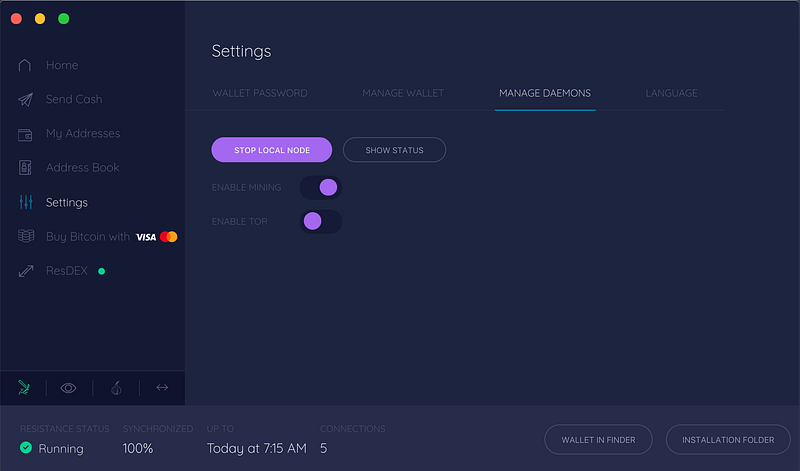Click the Address Book contact icon

pyautogui.click(x=25, y=167)
